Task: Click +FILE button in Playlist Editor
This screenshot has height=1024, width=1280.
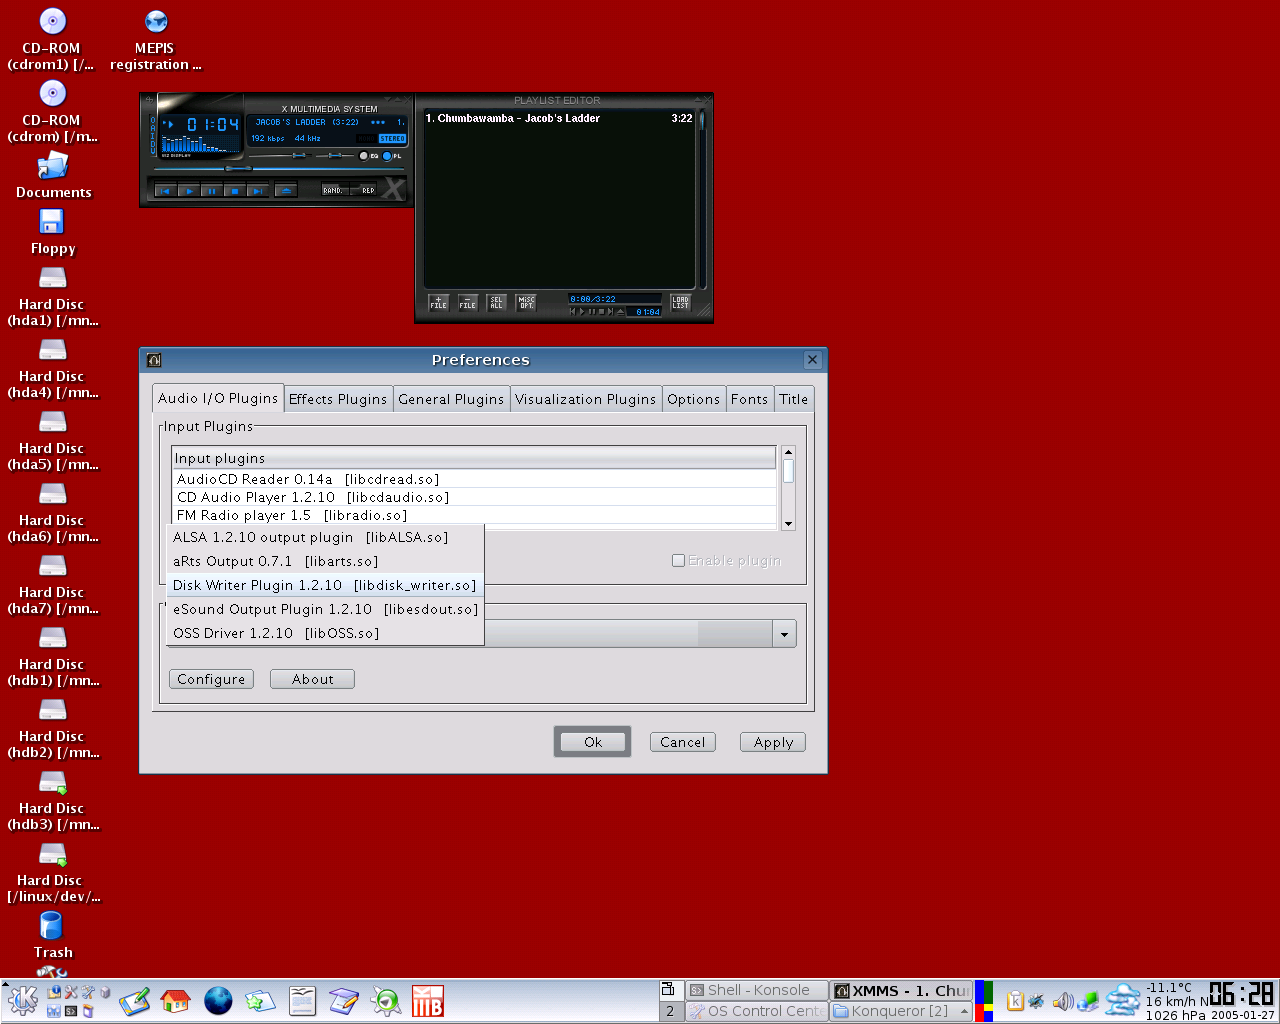Action: click(x=439, y=303)
